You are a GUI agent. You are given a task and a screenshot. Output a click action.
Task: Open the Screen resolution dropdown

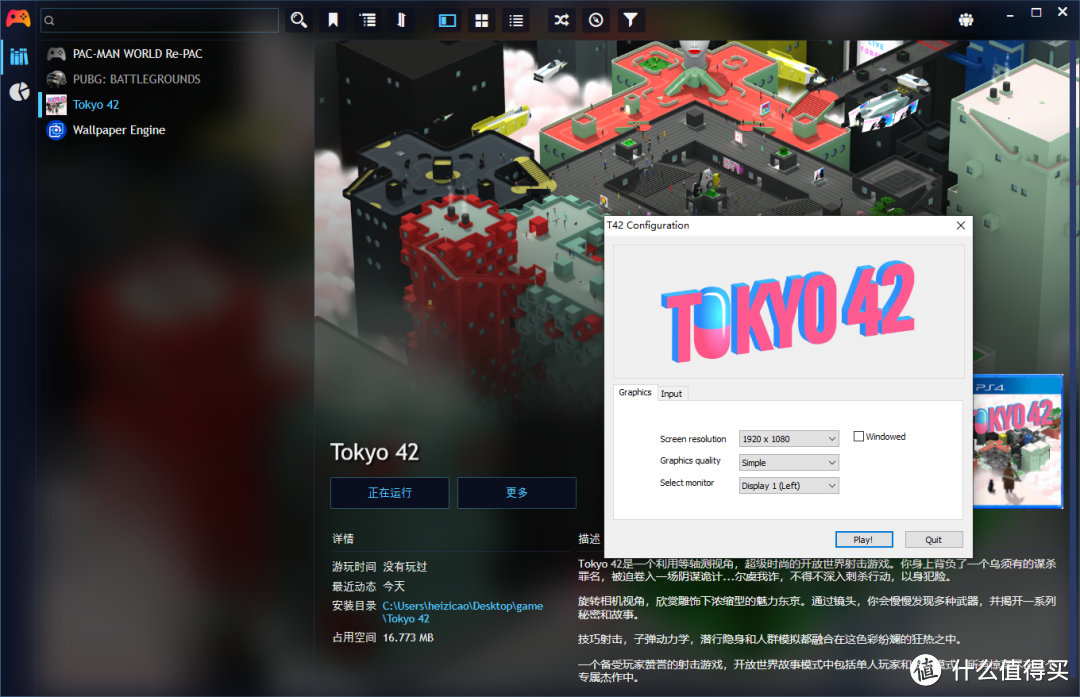point(789,439)
